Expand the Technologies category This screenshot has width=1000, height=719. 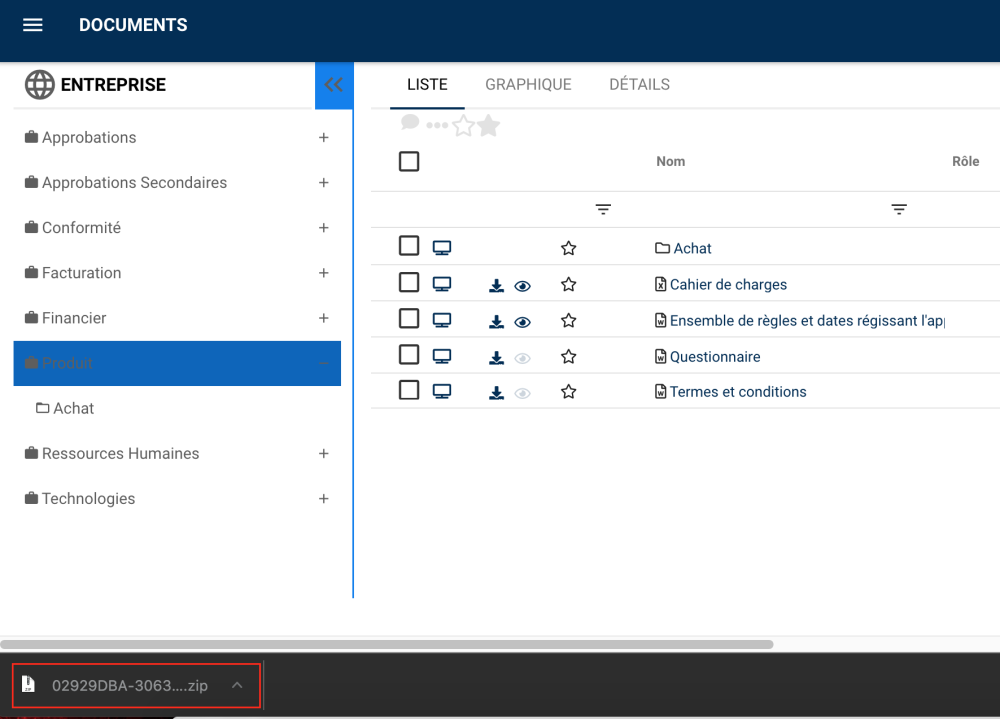tap(324, 499)
